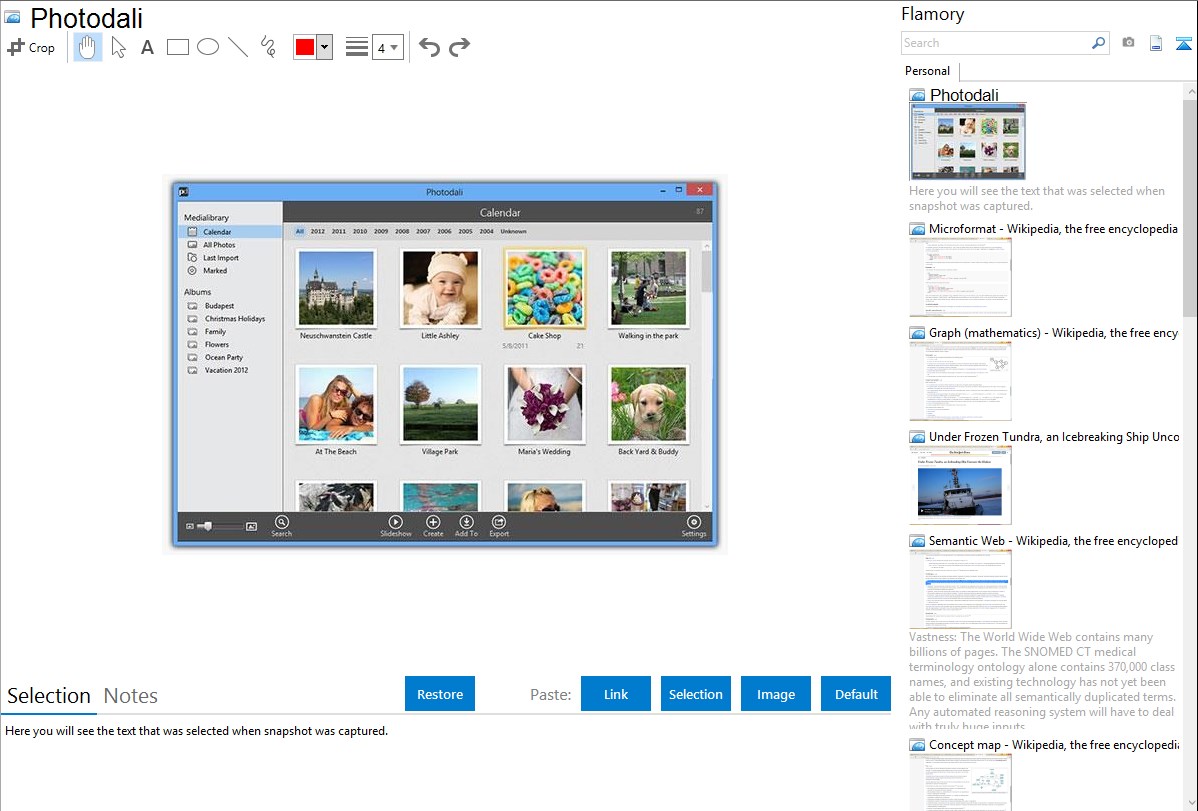
Task: Click the blue collapse panel icon
Action: click(1183, 43)
